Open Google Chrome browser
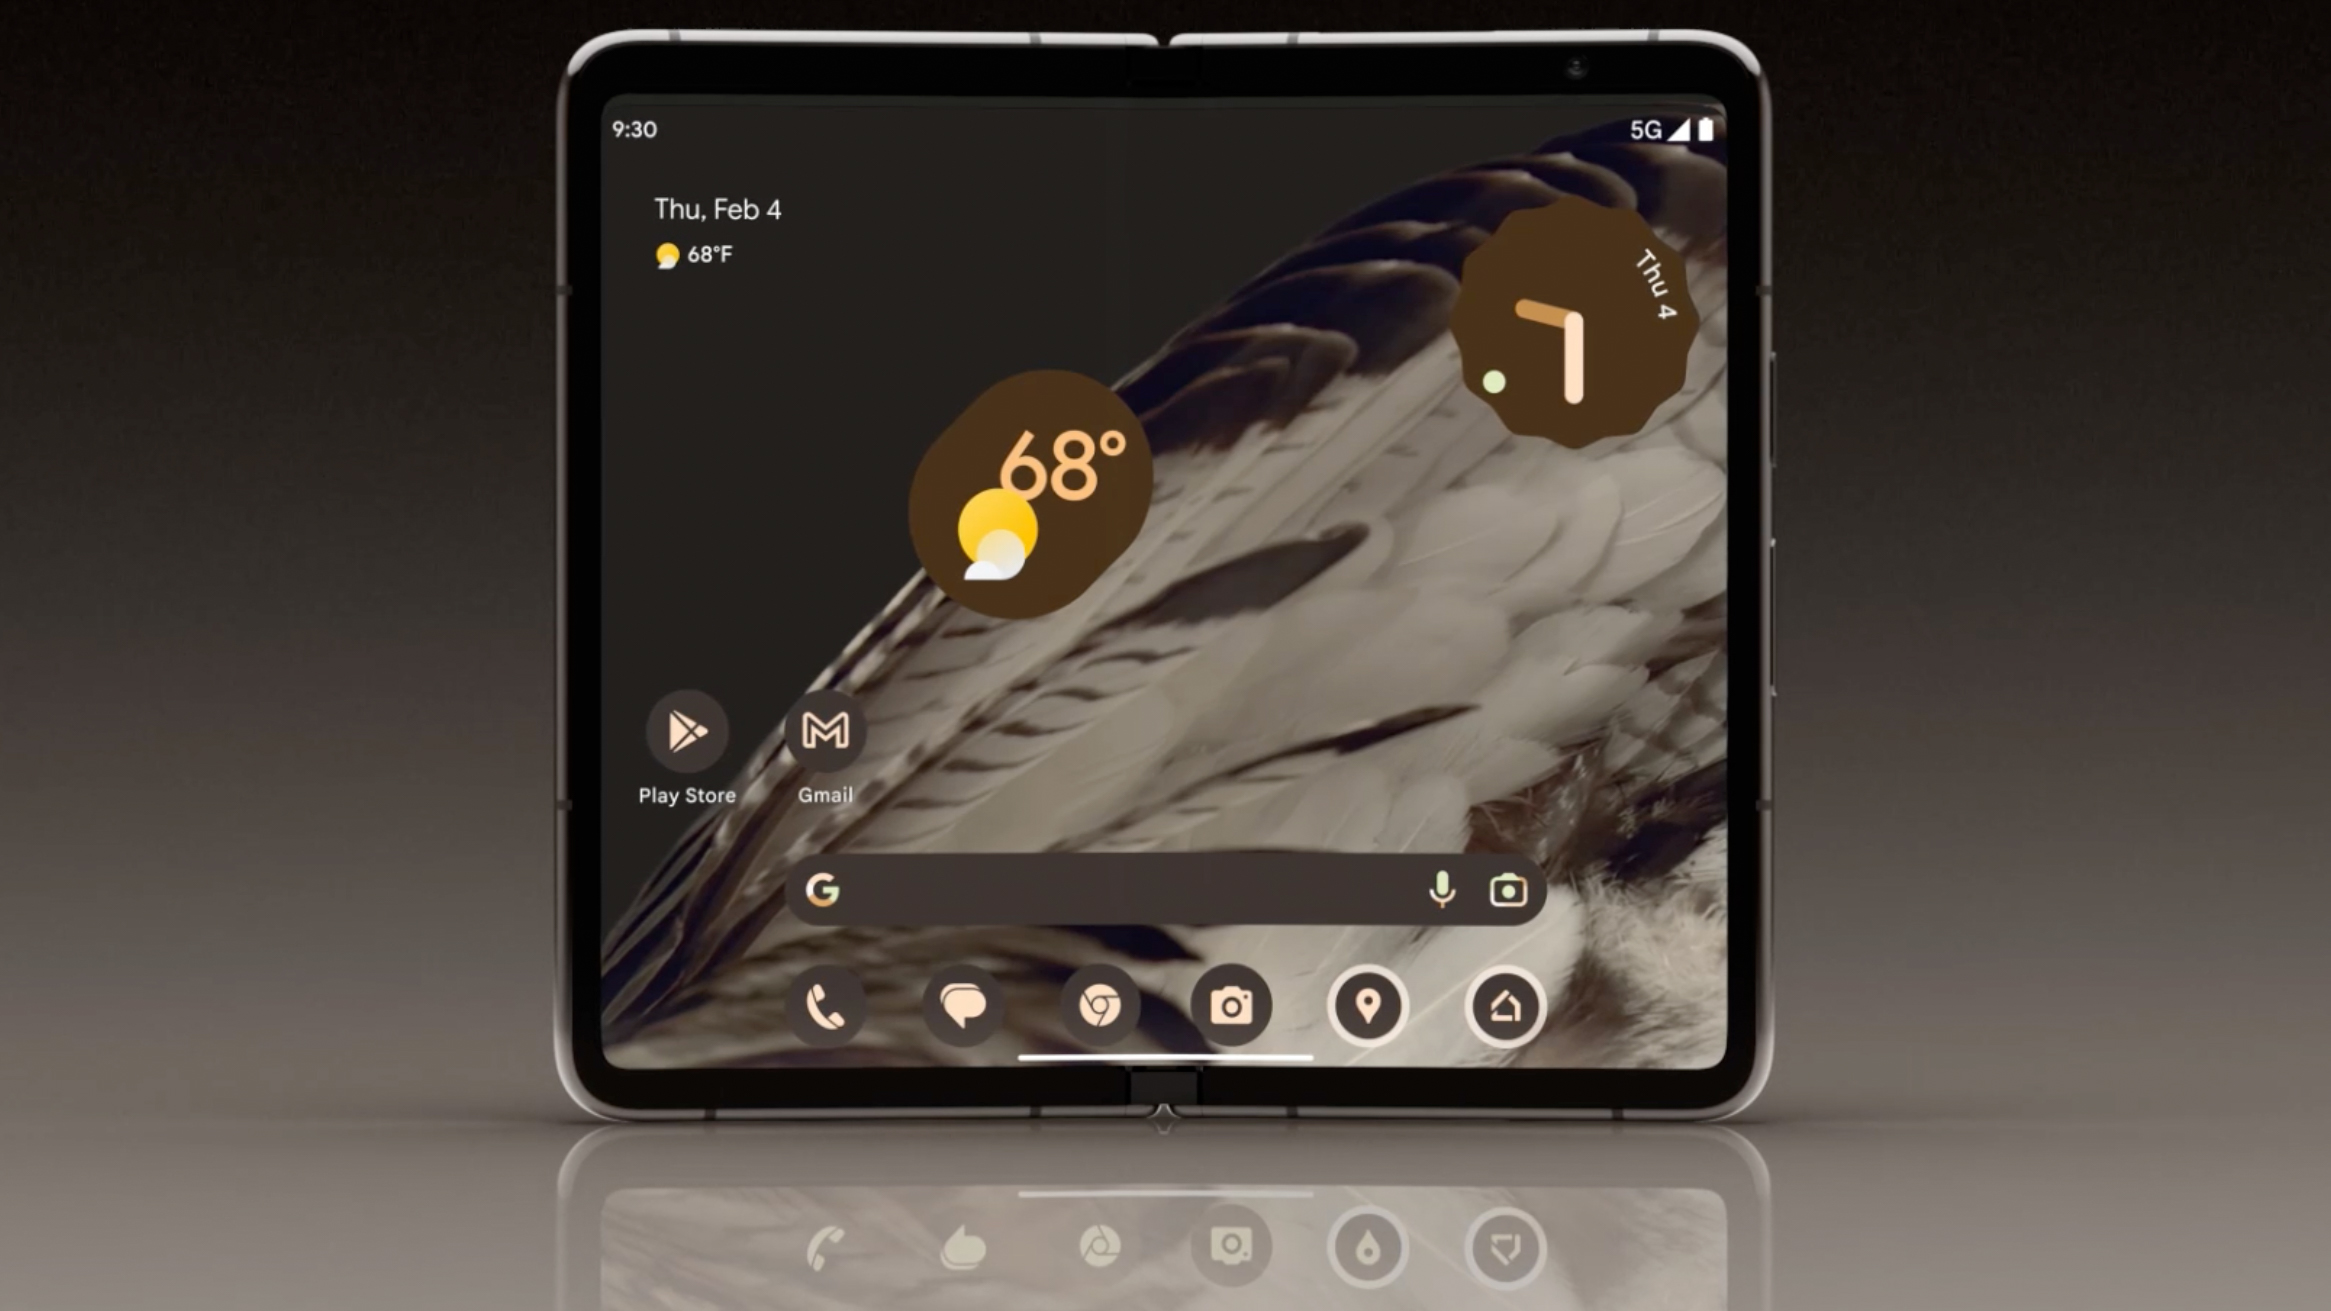Viewport: 2331px width, 1311px height. 1098,1005
